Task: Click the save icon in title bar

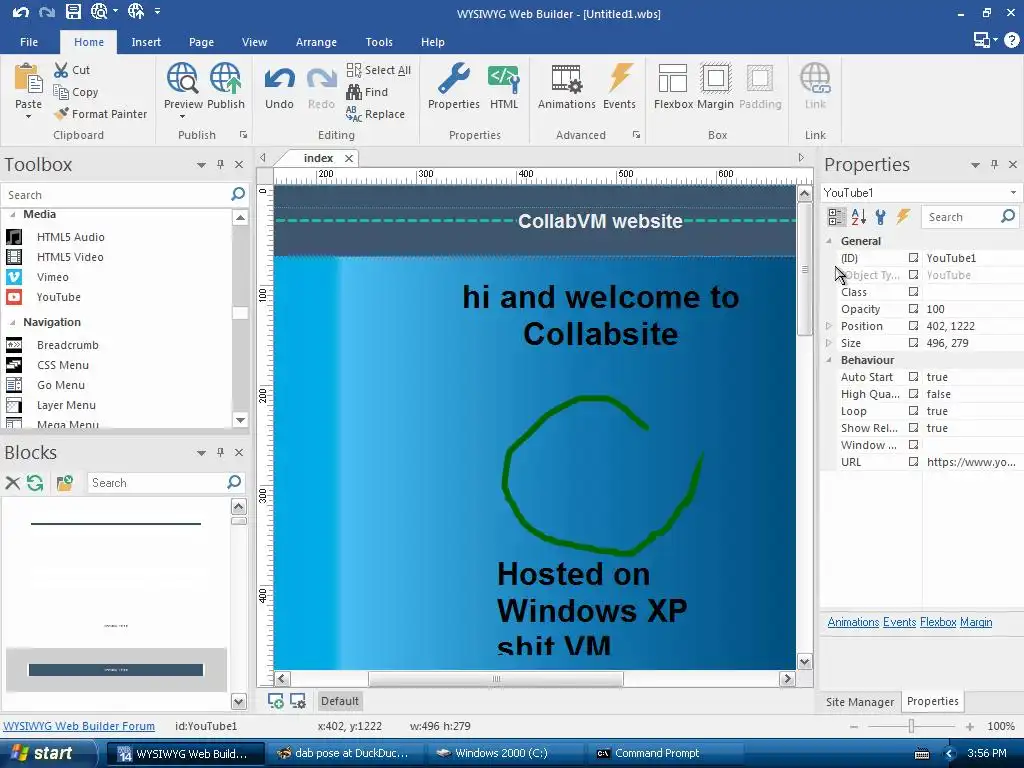Action: (73, 11)
